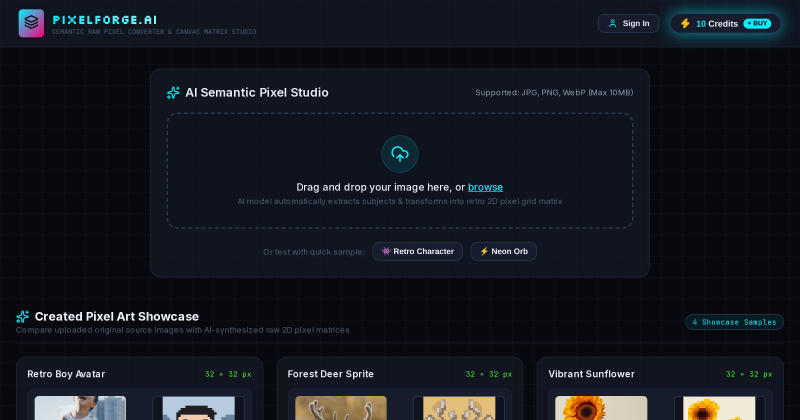Click the sparkle icon beside AI Semantic Pixel Studio
800x420 pixels.
coord(173,92)
